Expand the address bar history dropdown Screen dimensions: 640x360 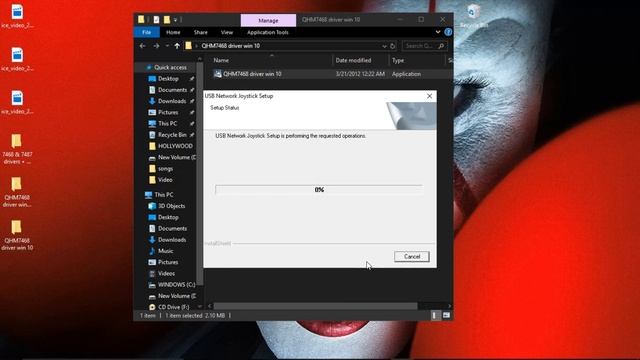[384, 46]
